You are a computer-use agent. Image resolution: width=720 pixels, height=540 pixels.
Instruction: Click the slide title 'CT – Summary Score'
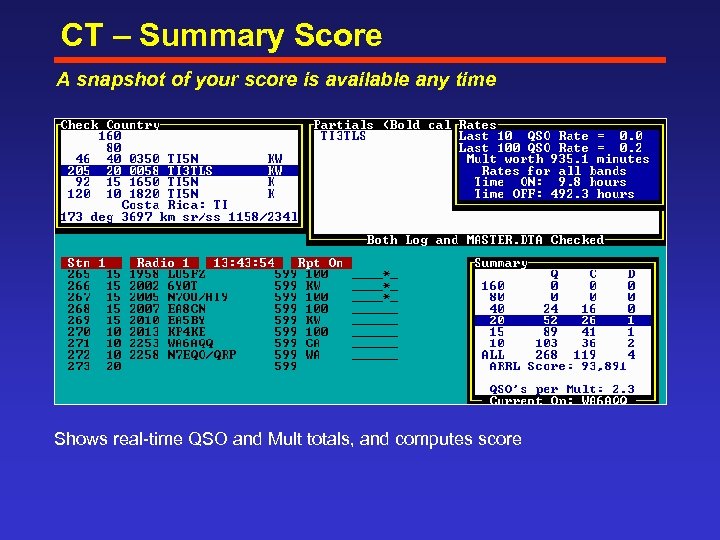click(221, 35)
